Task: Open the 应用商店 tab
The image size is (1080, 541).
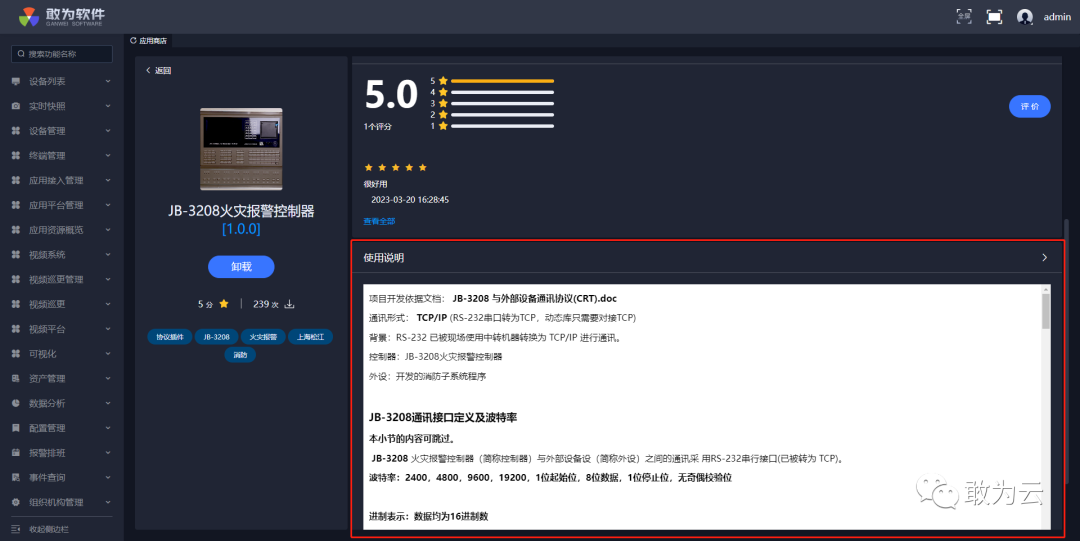Action: pyautogui.click(x=149, y=41)
